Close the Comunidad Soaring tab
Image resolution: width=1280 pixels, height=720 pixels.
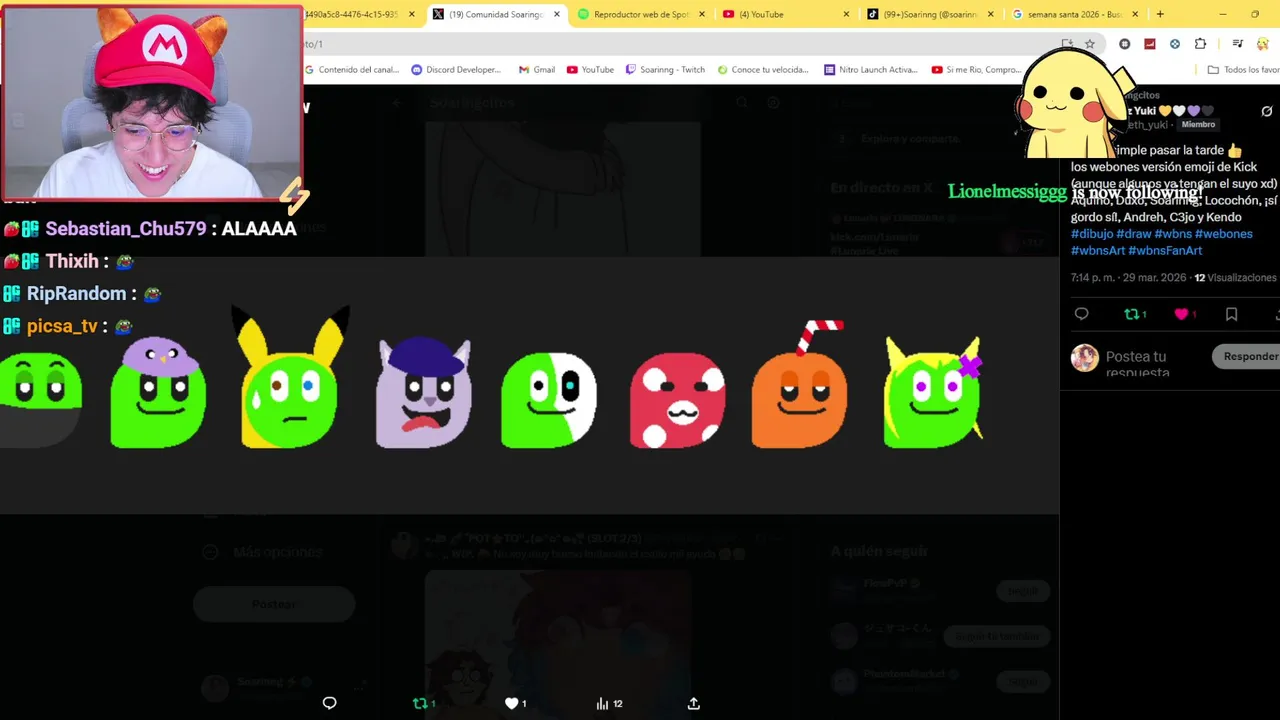(x=557, y=14)
